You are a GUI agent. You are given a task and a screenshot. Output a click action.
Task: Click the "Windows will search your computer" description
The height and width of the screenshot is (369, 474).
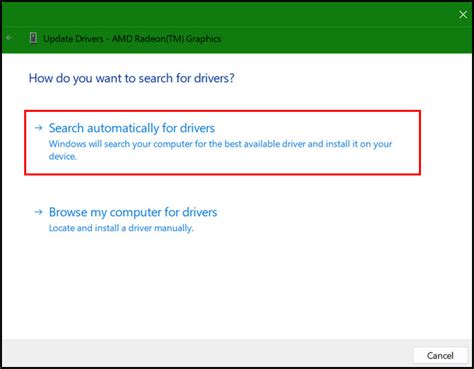pos(220,150)
